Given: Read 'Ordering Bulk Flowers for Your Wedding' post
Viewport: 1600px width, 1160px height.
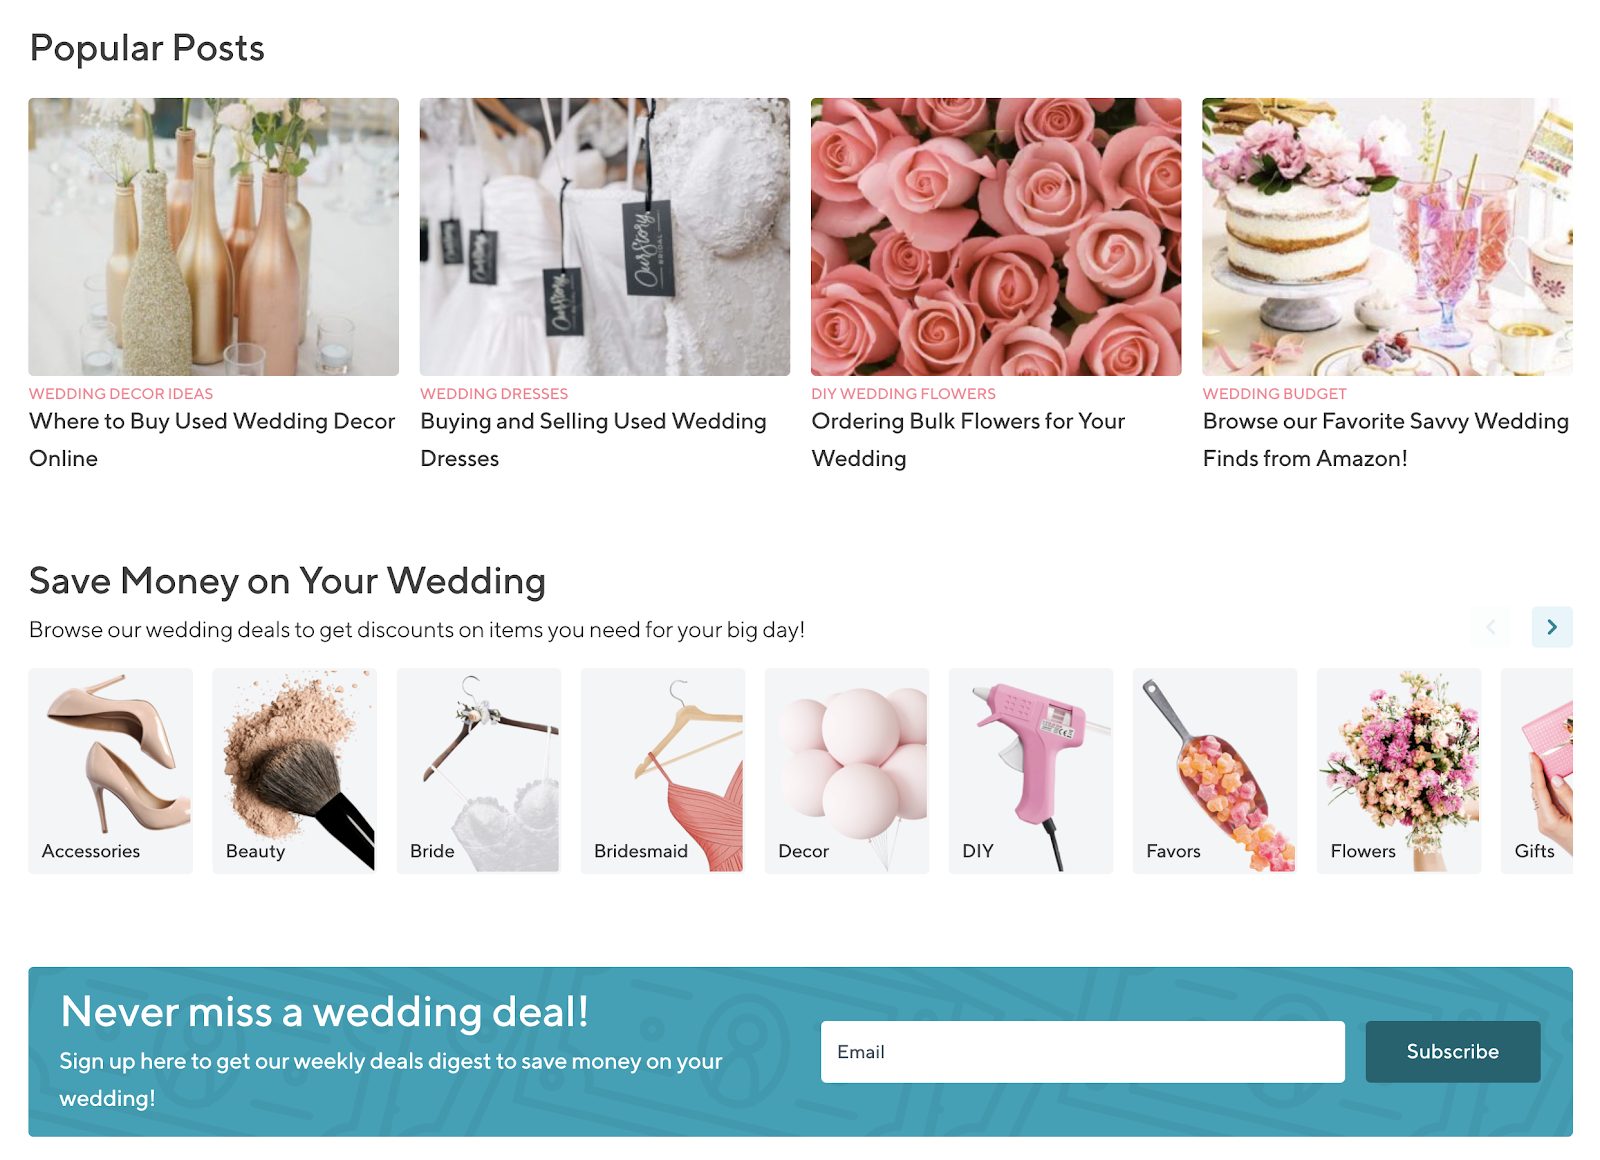Looking at the screenshot, I should (968, 440).
